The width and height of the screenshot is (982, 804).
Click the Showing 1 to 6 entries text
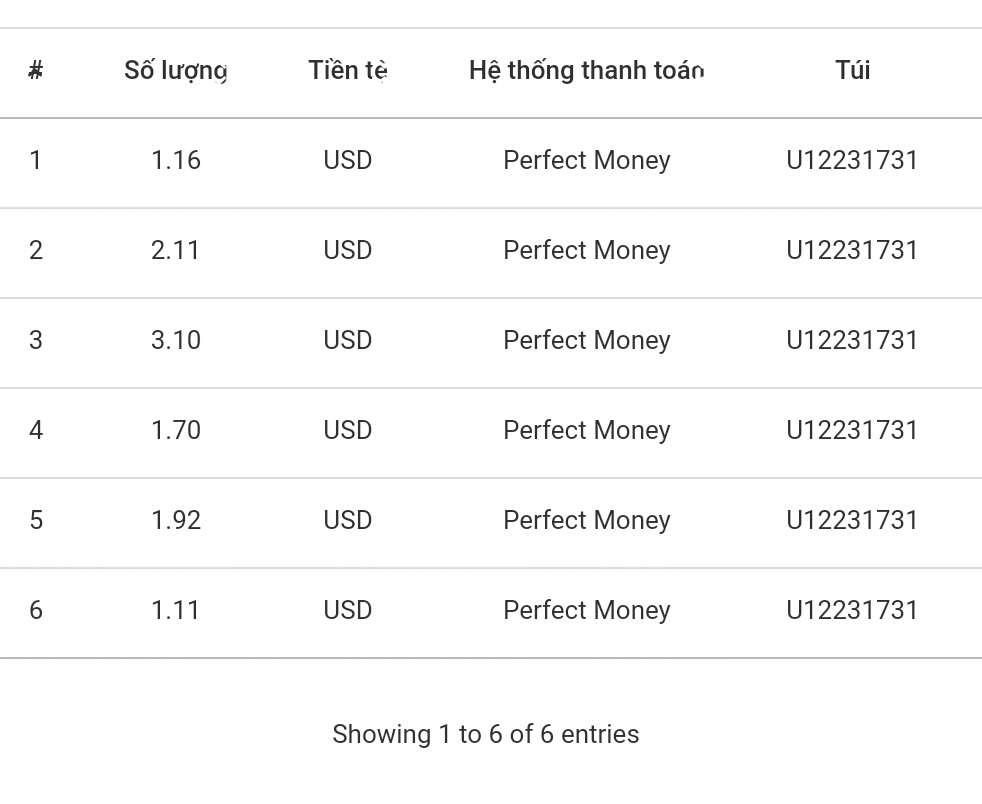tap(485, 735)
